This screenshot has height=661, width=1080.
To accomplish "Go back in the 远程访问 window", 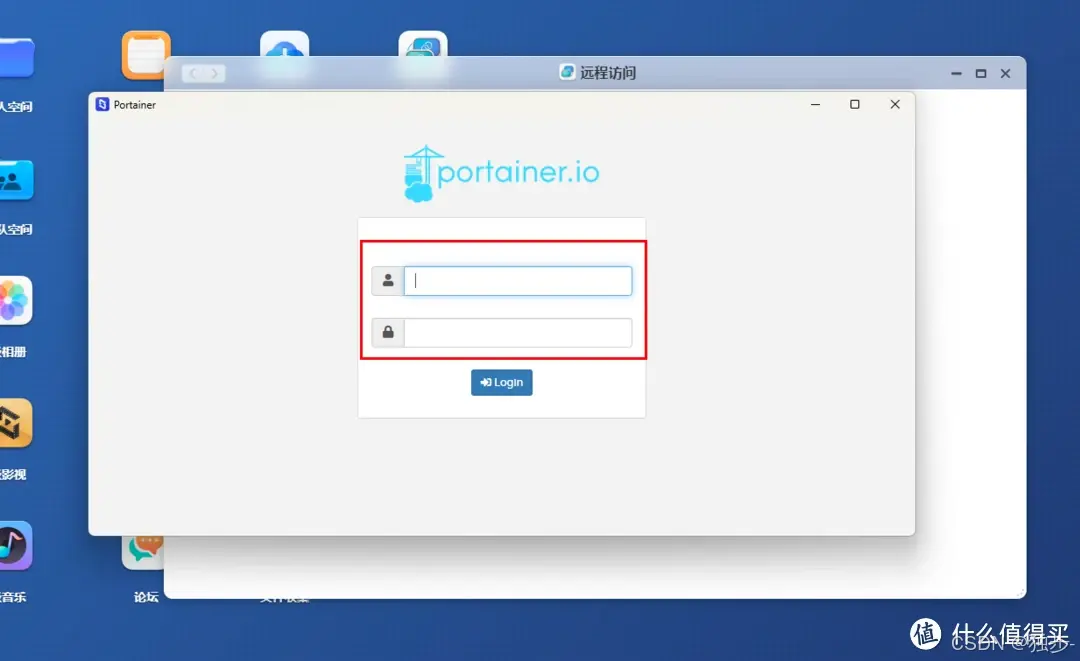I will pos(194,73).
